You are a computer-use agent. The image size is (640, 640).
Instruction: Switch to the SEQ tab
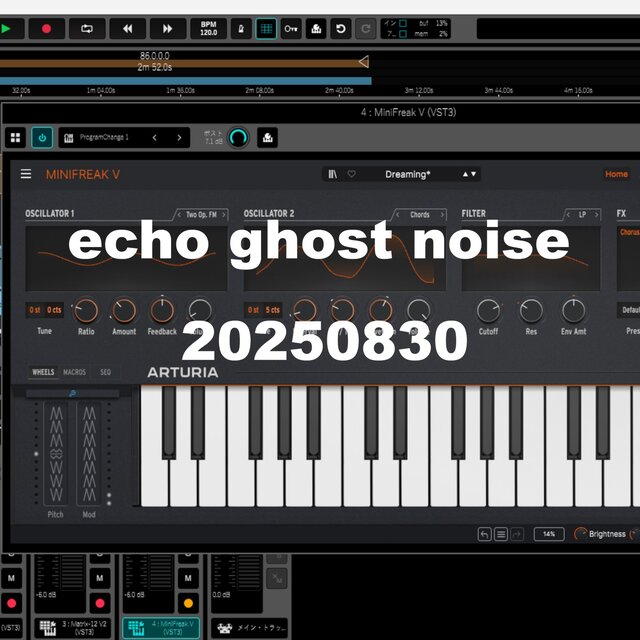pyautogui.click(x=105, y=373)
